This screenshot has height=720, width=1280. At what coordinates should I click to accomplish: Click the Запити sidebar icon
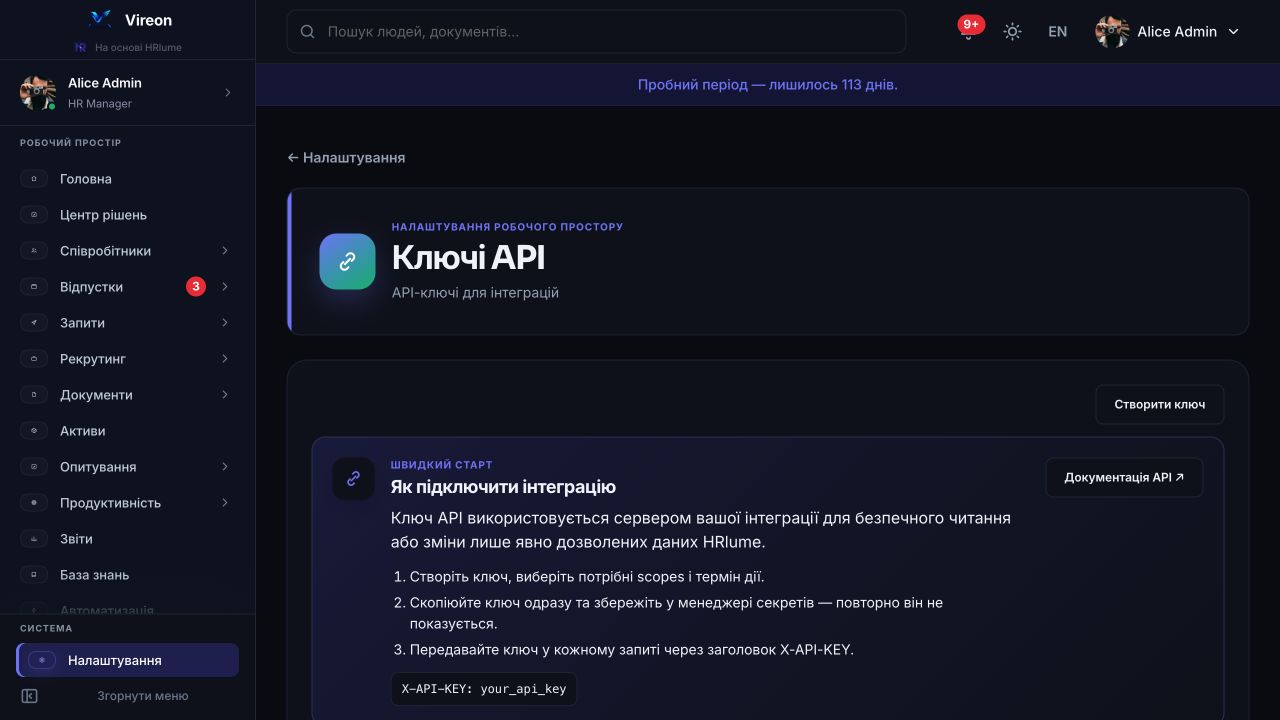pos(34,323)
